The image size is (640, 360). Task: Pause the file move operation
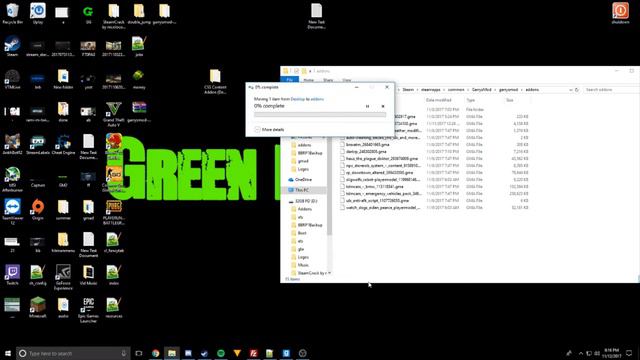tap(367, 106)
